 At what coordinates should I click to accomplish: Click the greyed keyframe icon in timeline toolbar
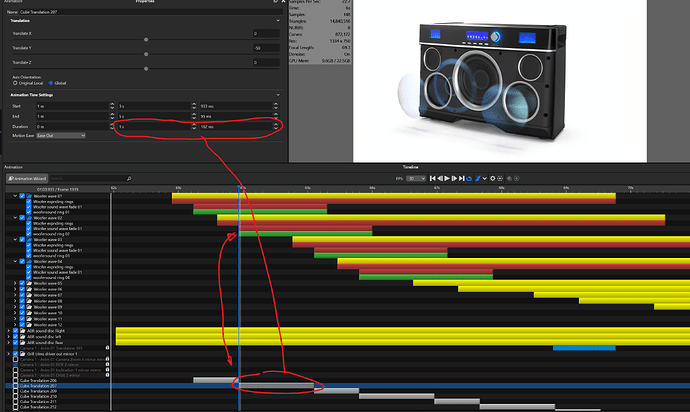point(510,178)
